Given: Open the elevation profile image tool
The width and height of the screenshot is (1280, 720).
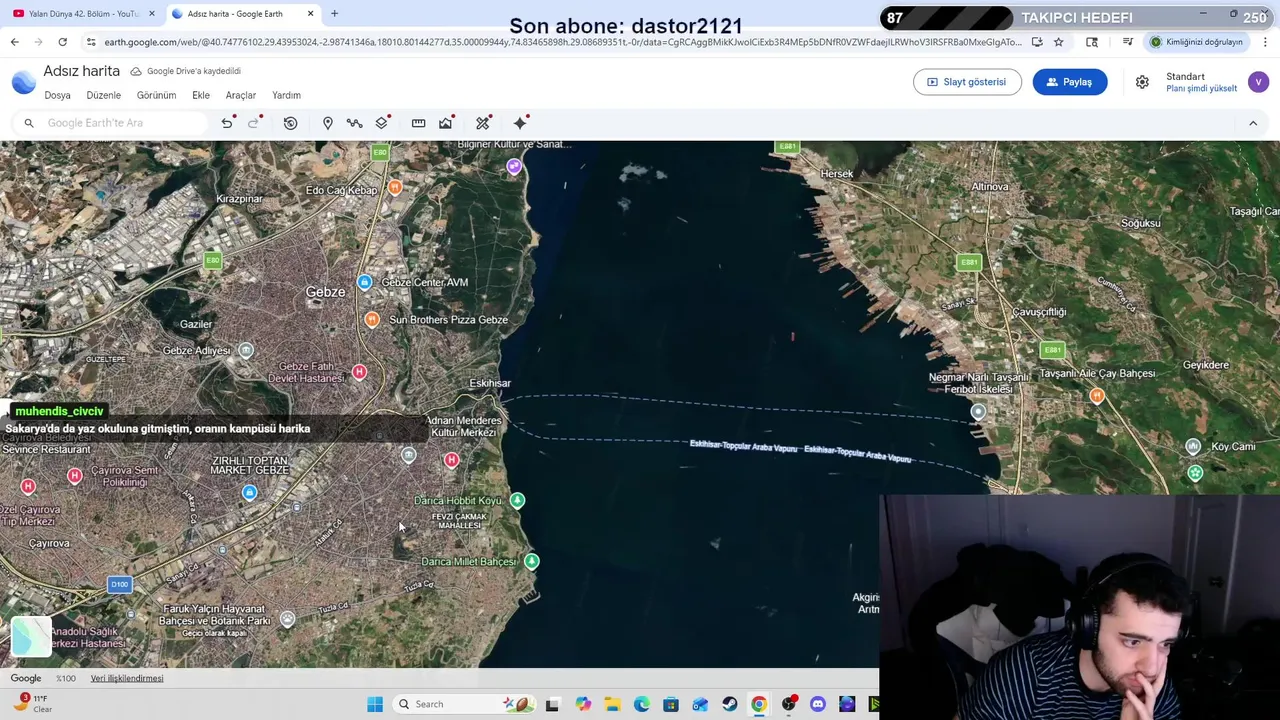Looking at the screenshot, I should pyautogui.click(x=446, y=123).
